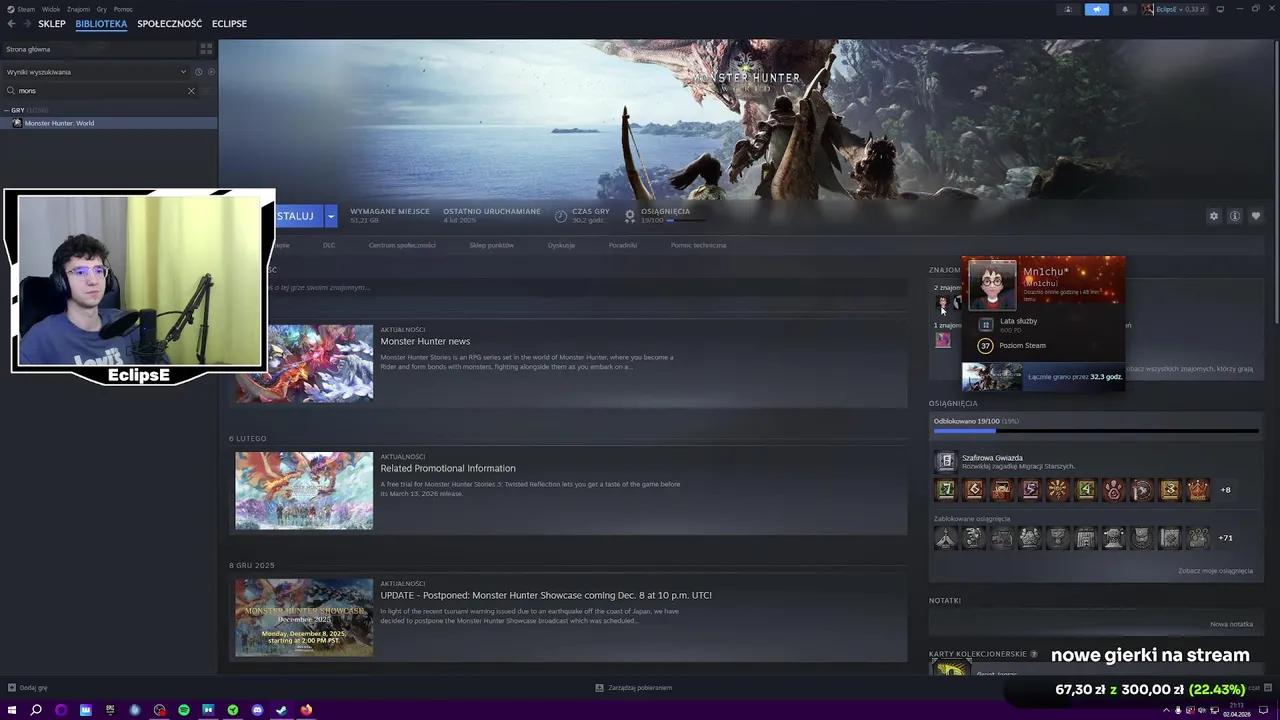
Task: Open announcements megaphone button
Action: (x=1097, y=9)
